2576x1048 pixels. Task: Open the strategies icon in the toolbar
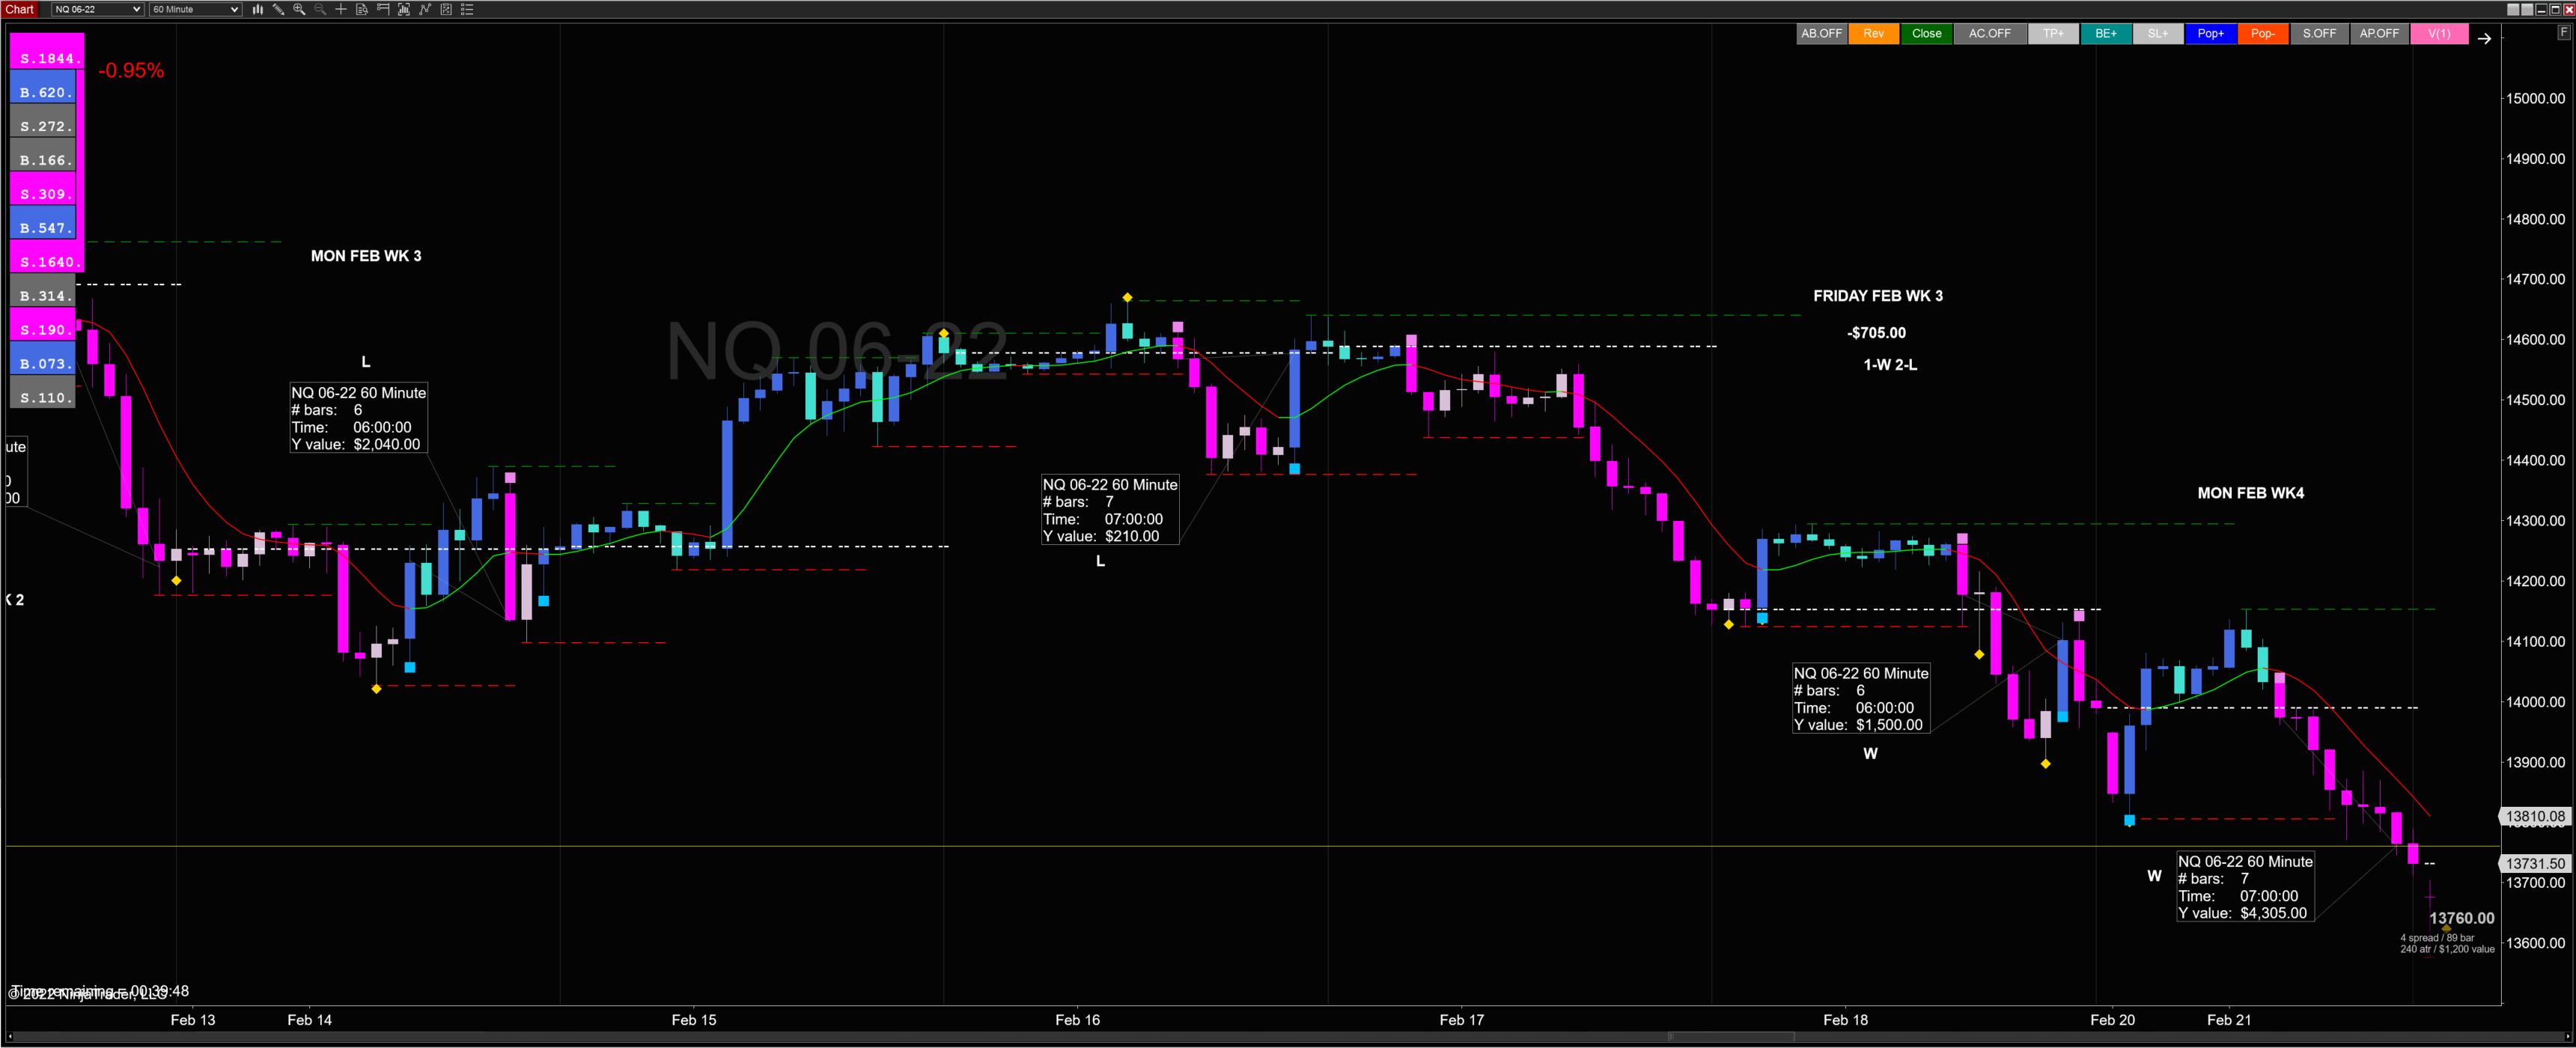pyautogui.click(x=425, y=9)
